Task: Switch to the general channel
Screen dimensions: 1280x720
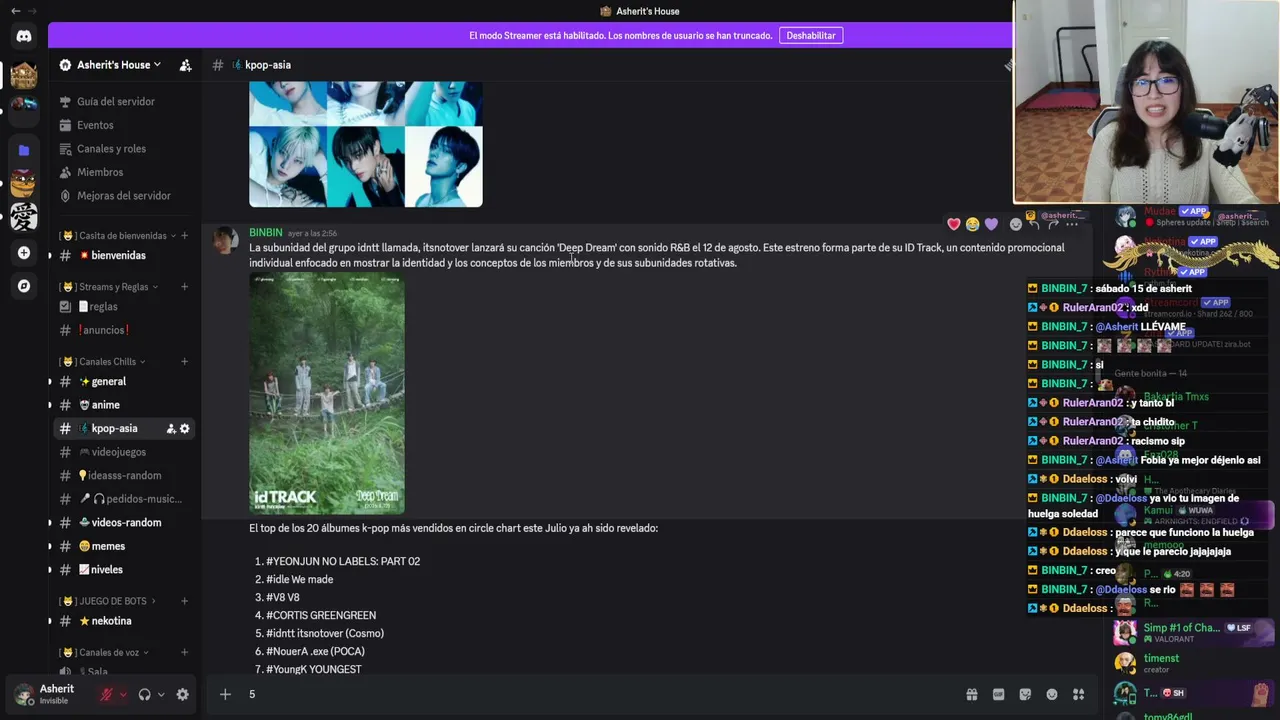Action: [x=125, y=381]
